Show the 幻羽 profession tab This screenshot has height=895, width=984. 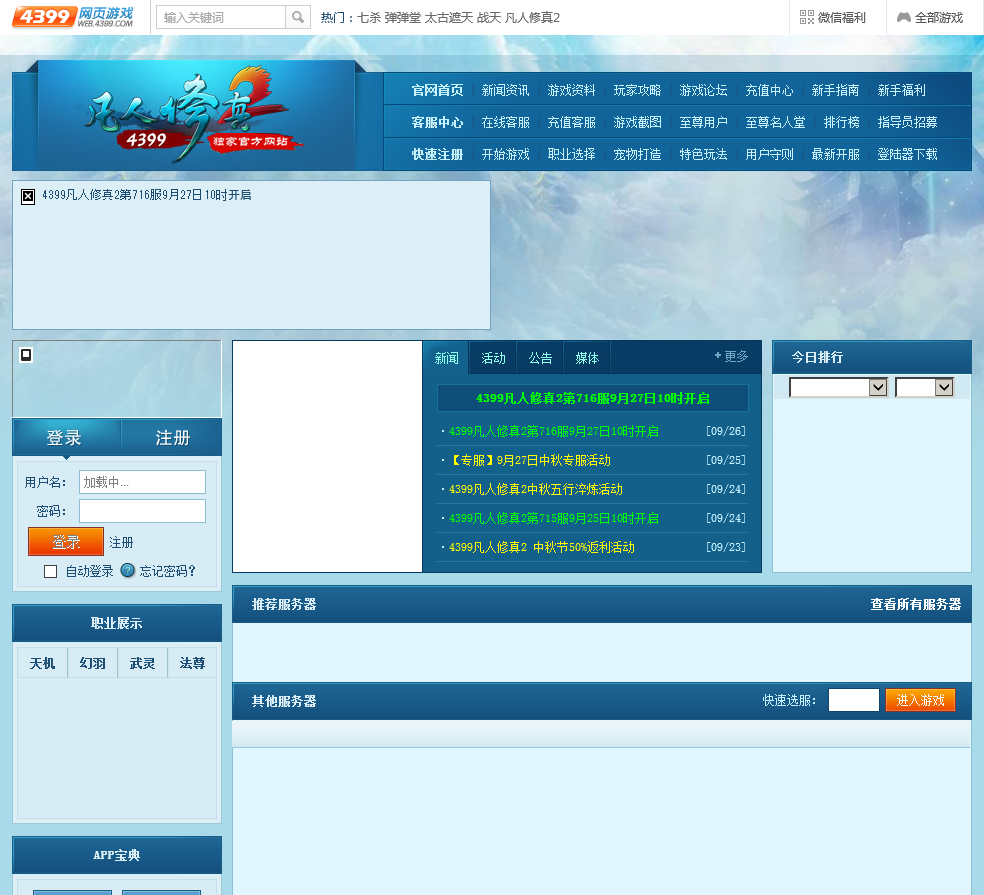92,663
